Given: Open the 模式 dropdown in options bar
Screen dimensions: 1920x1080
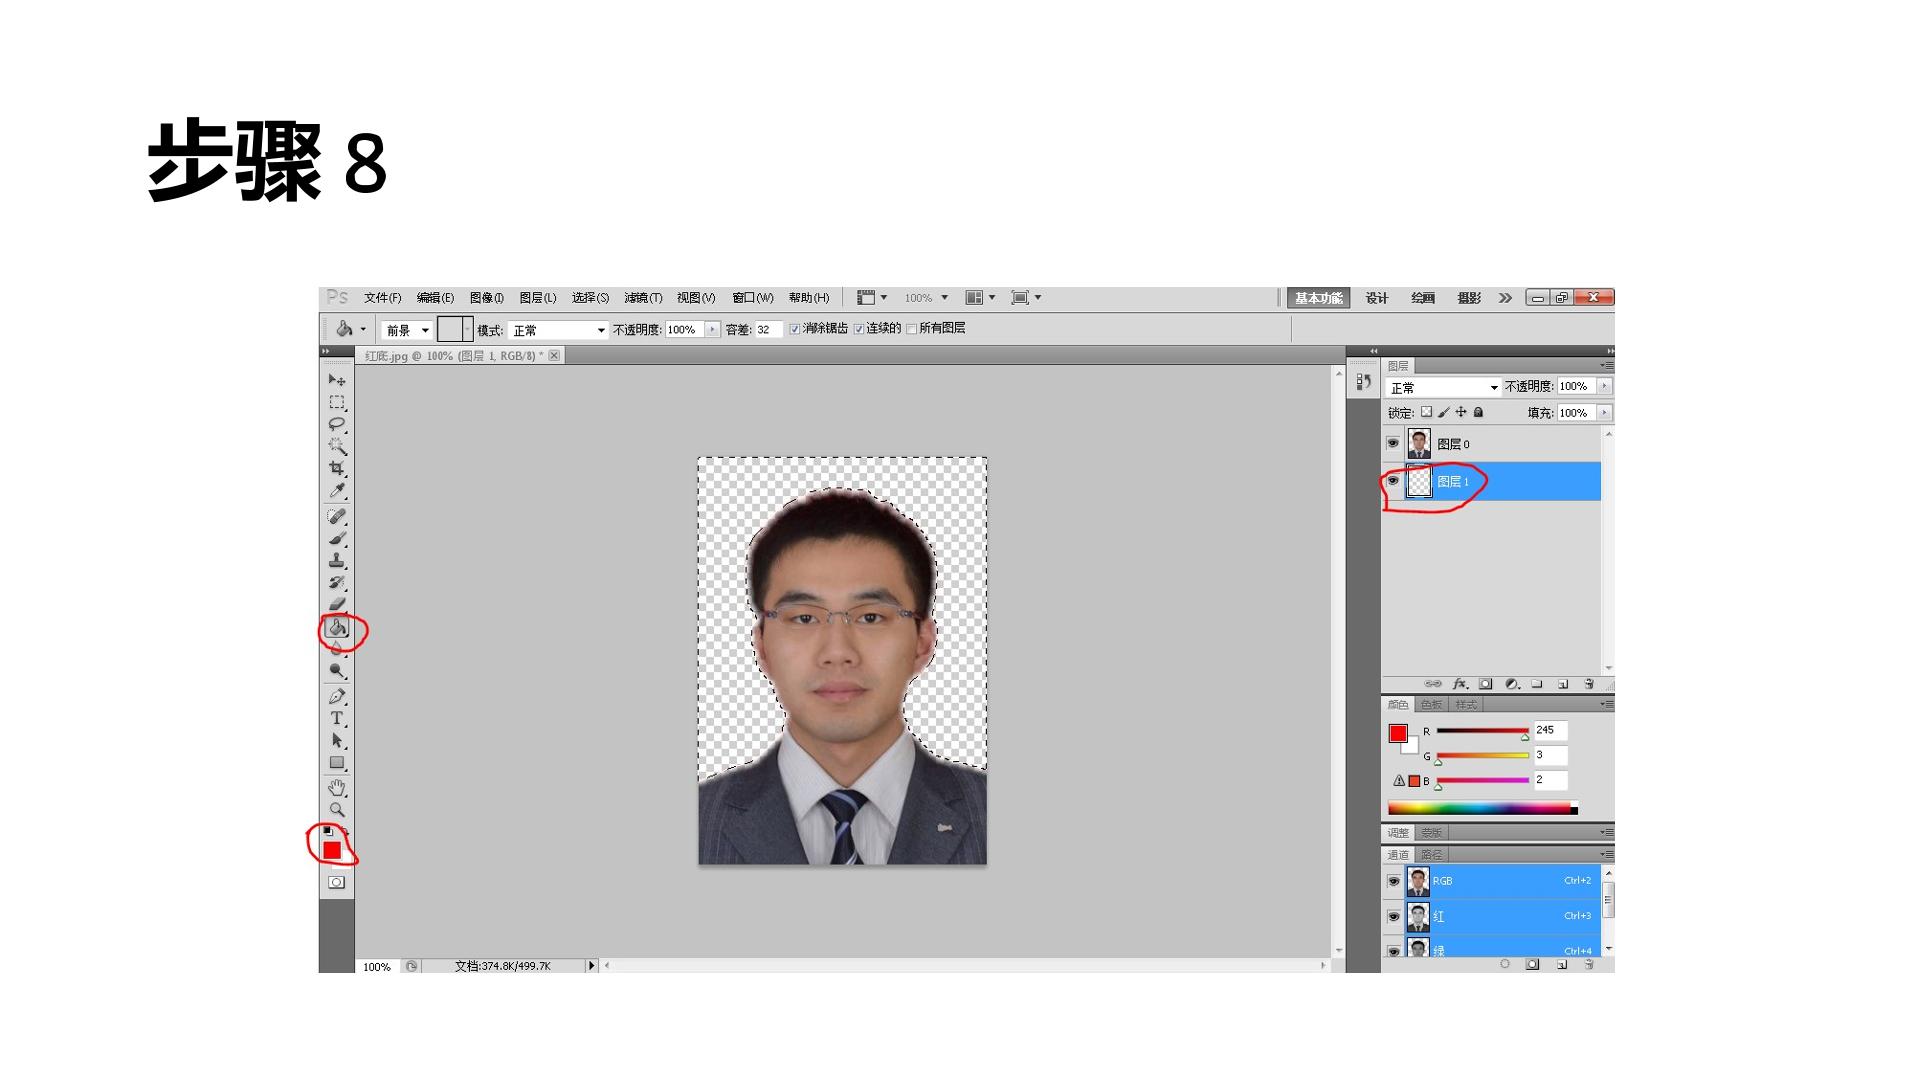Looking at the screenshot, I should (x=558, y=330).
